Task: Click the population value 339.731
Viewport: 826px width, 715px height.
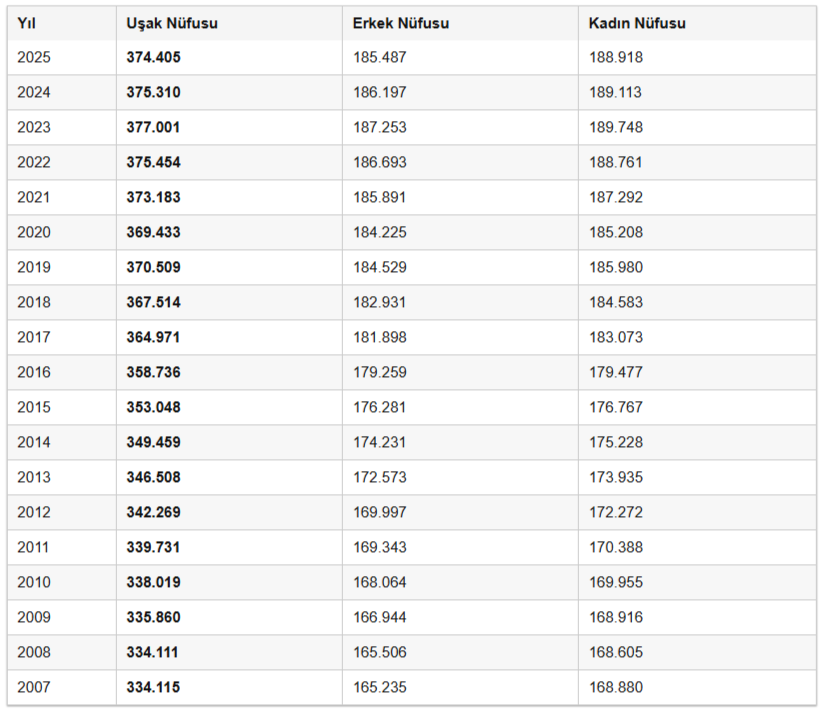Action: pos(153,547)
